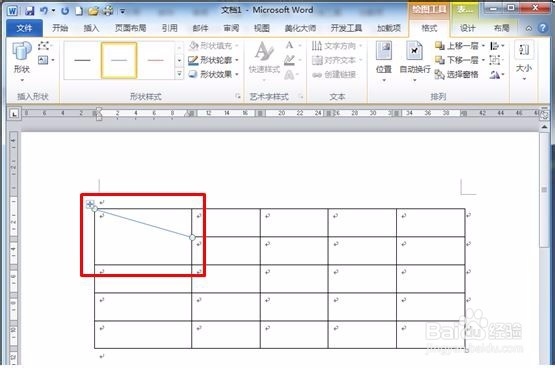
Task: Open the 选择窗格 selection pane
Action: pos(457,75)
